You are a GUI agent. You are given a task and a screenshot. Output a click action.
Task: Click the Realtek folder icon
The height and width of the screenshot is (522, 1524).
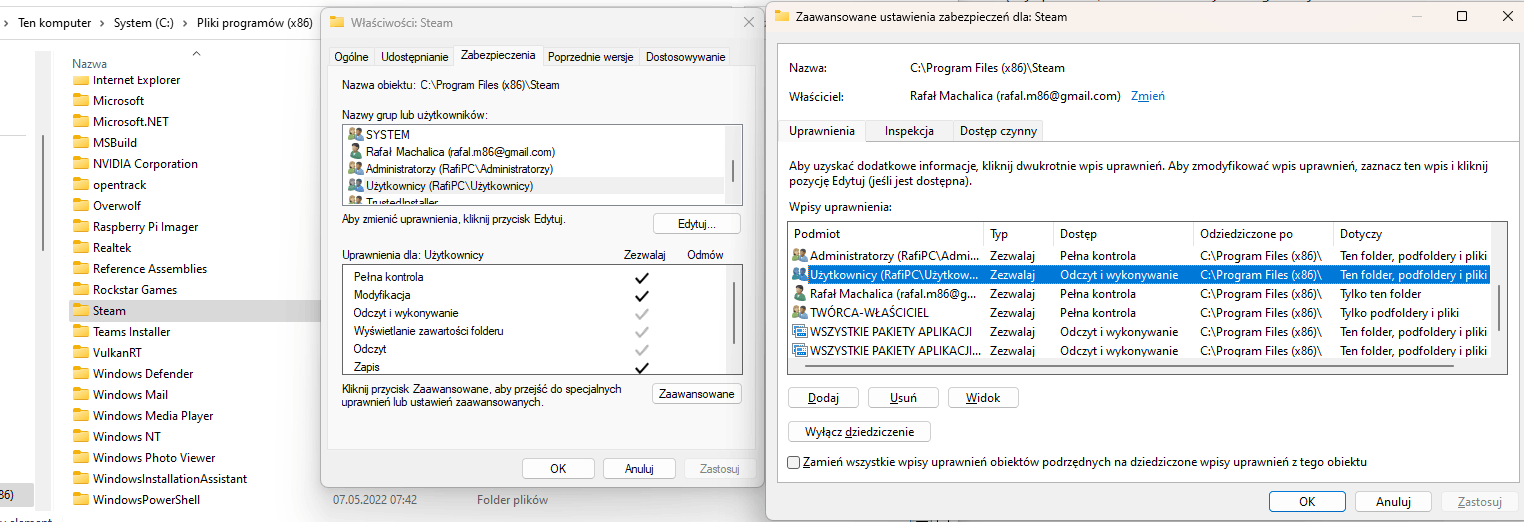(81, 248)
